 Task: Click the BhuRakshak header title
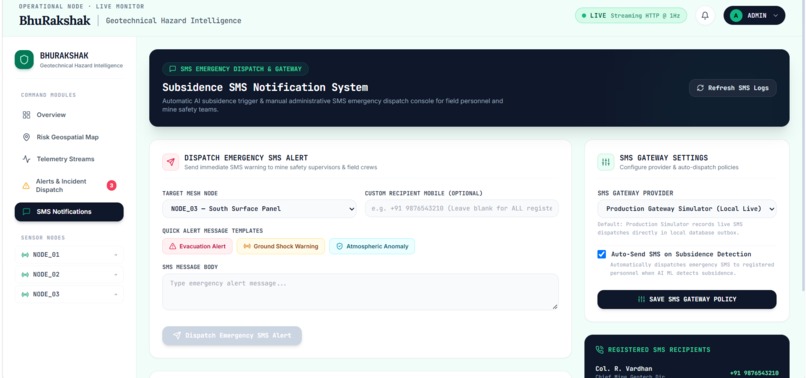(55, 21)
